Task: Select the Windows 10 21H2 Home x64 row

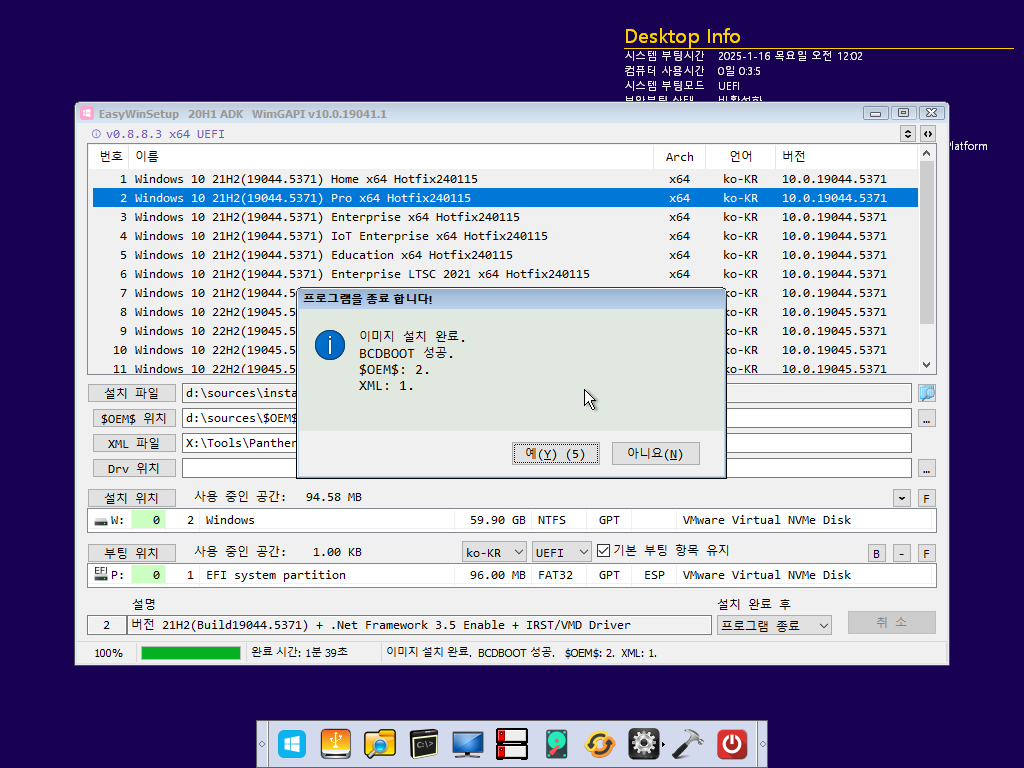Action: [505, 179]
